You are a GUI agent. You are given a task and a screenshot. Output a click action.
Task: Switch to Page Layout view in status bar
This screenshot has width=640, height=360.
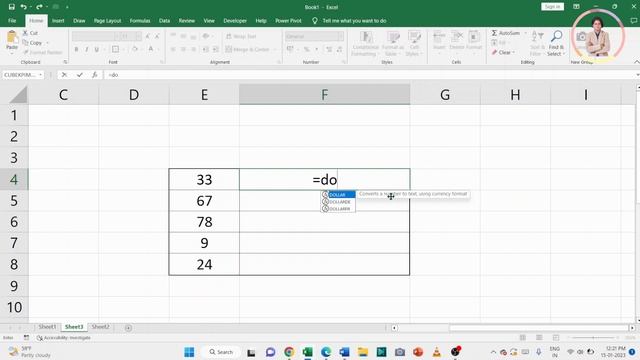point(539,338)
